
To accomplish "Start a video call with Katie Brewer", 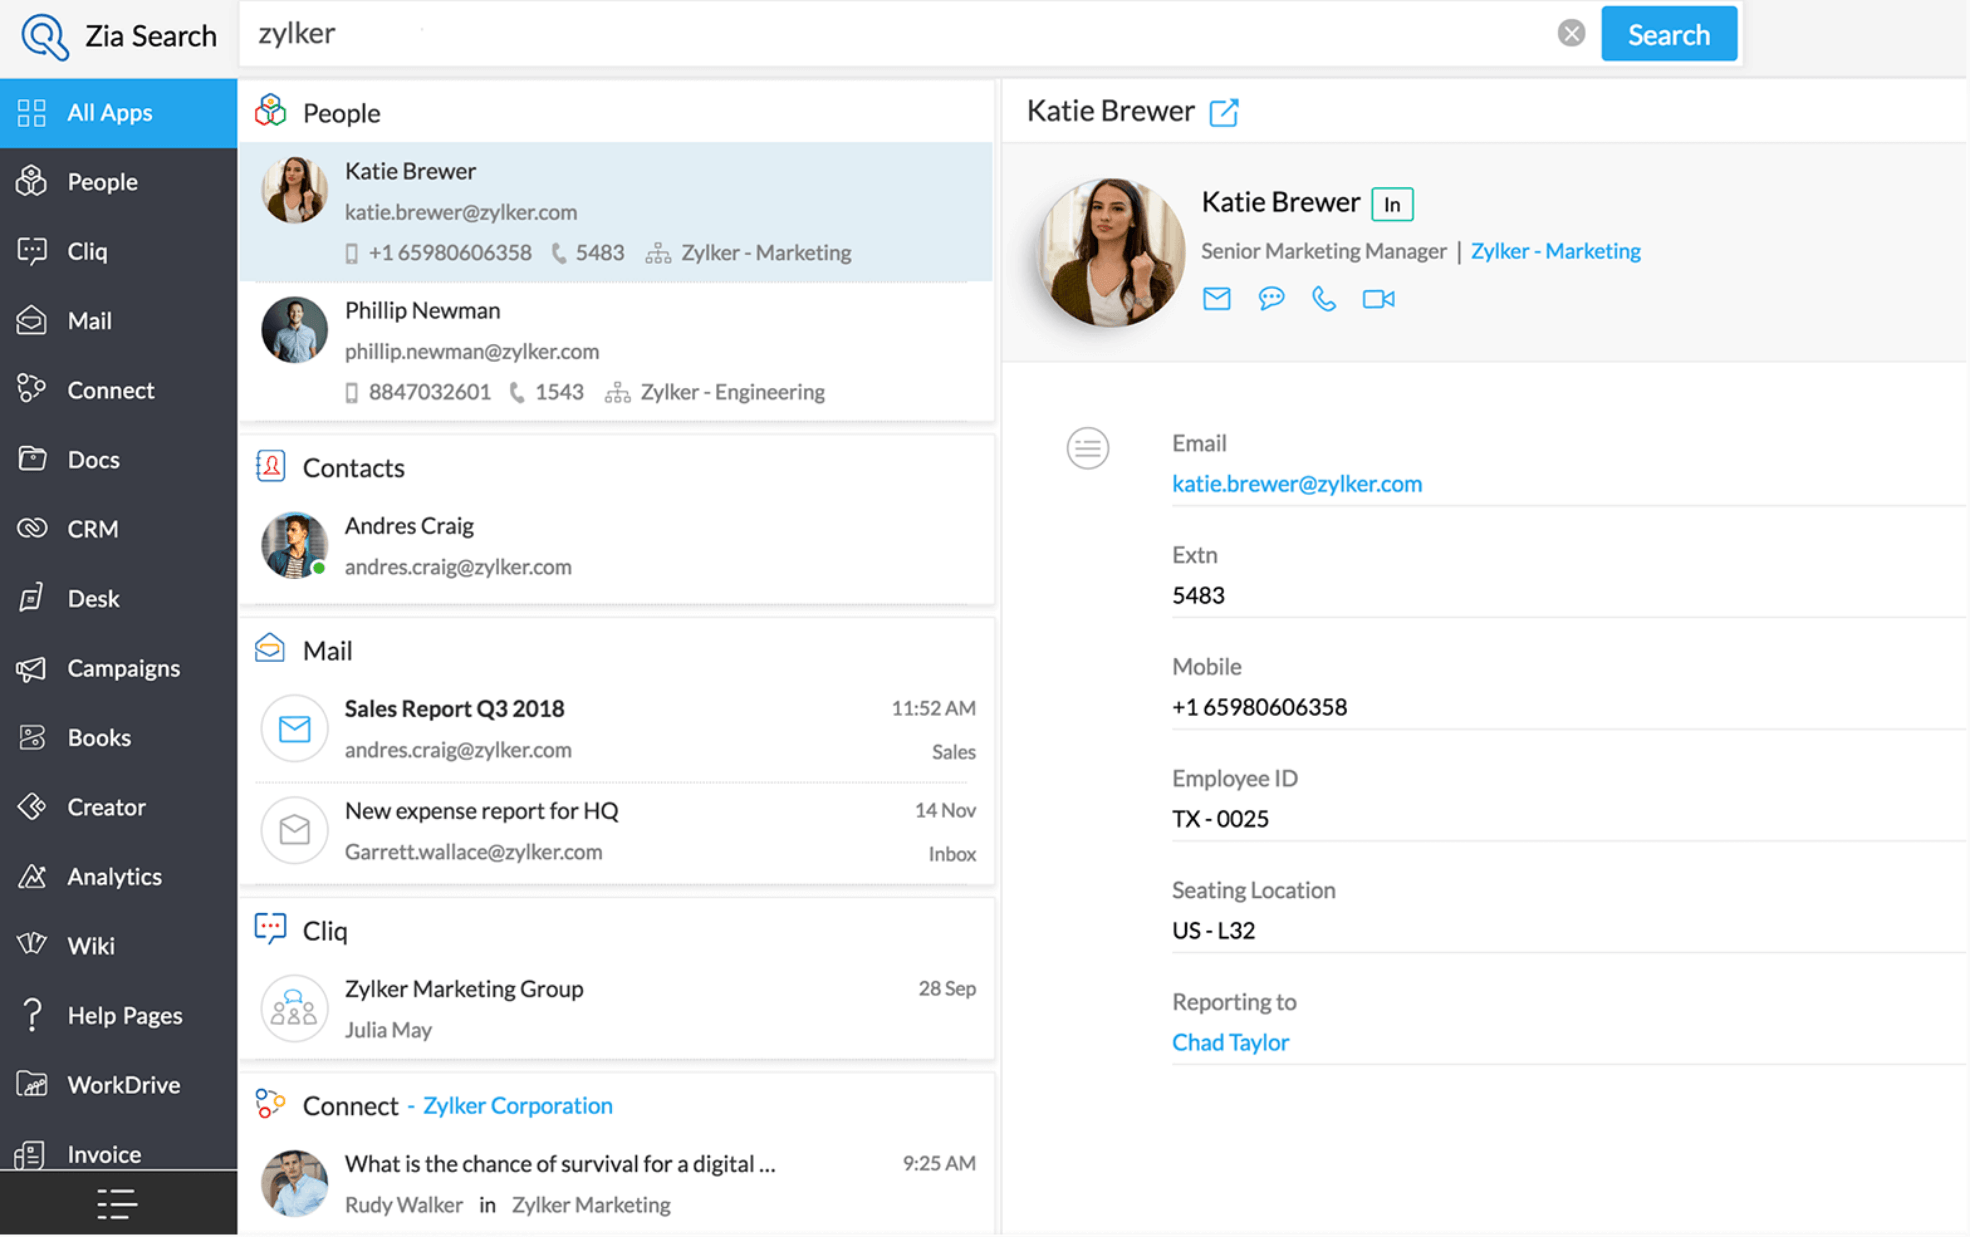I will tap(1379, 298).
